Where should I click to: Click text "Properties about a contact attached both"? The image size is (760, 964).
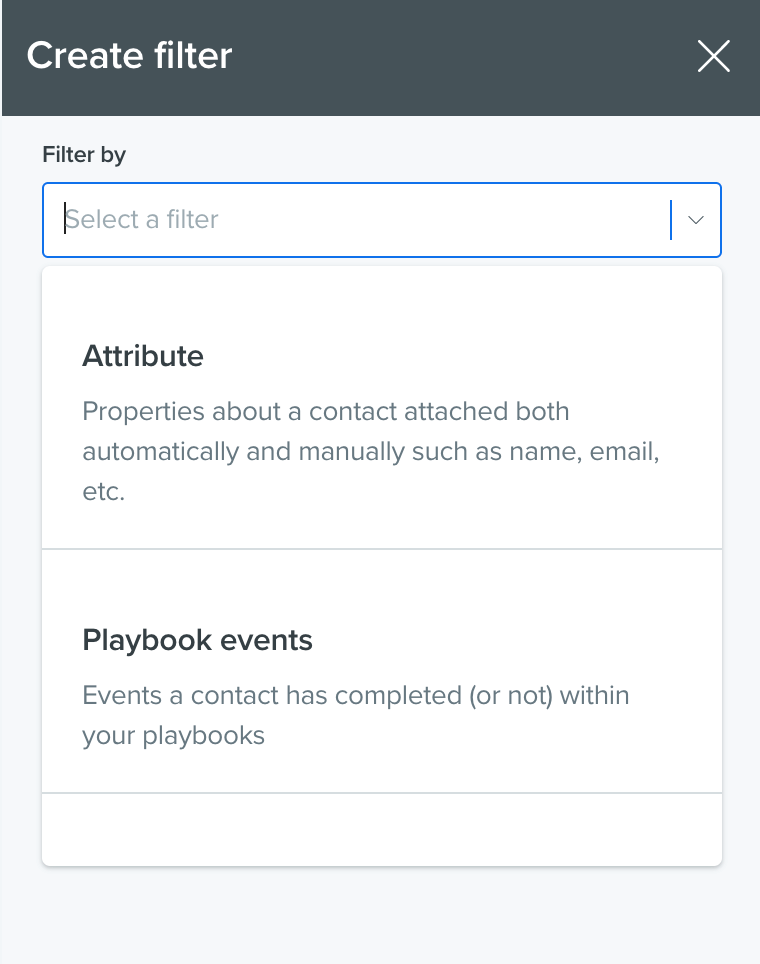[326, 411]
